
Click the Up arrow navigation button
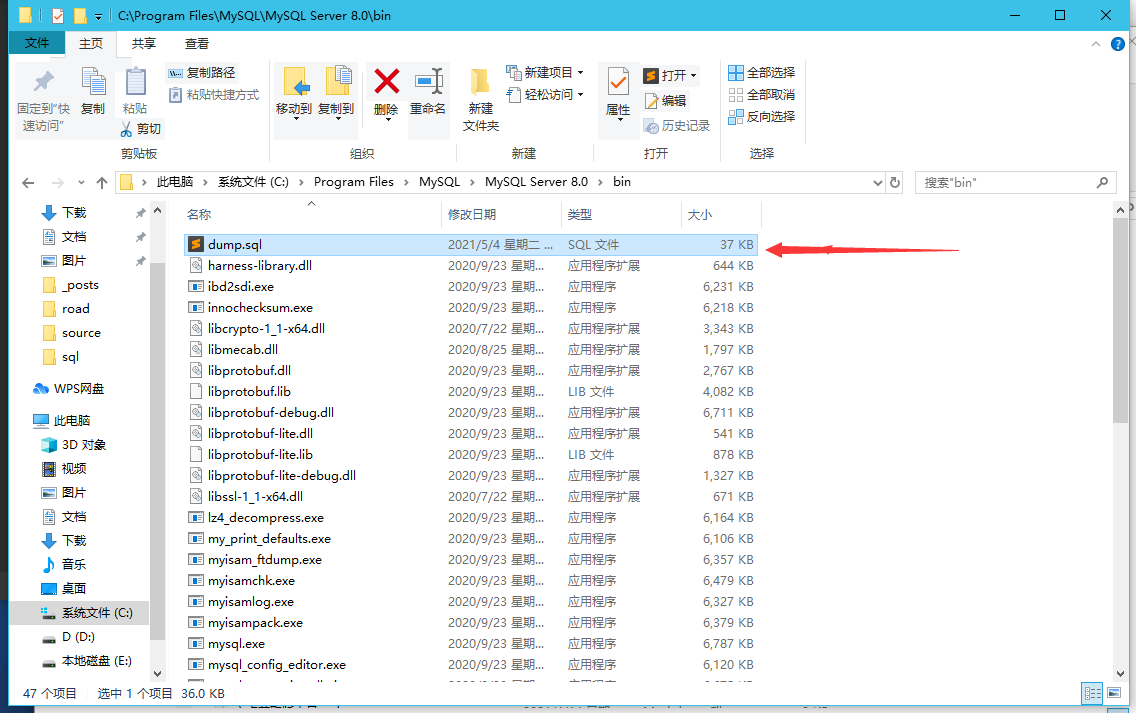point(102,183)
